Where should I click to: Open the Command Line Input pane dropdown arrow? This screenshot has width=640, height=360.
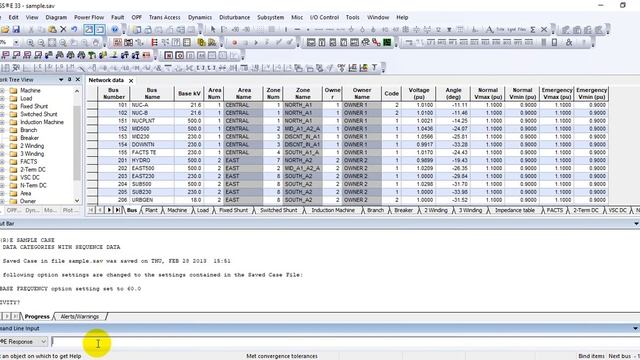pyautogui.click(x=636, y=328)
